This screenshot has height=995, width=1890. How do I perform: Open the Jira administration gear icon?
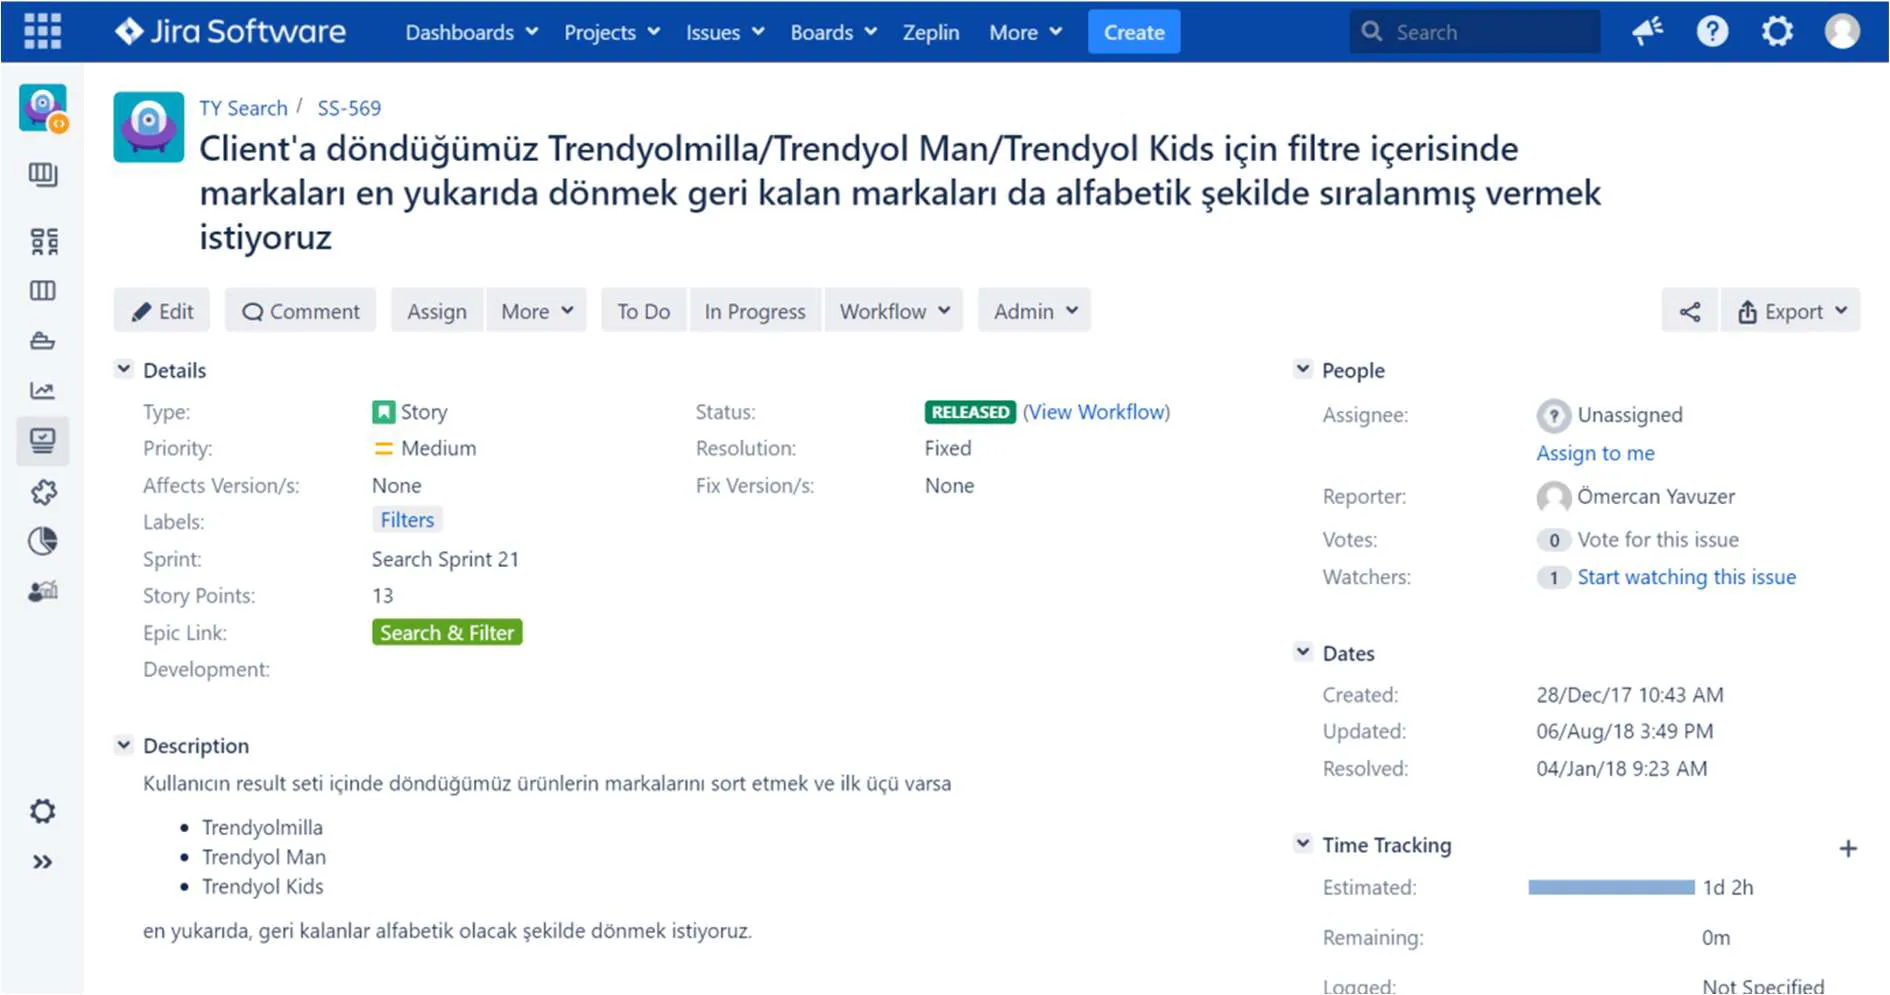tap(1777, 32)
